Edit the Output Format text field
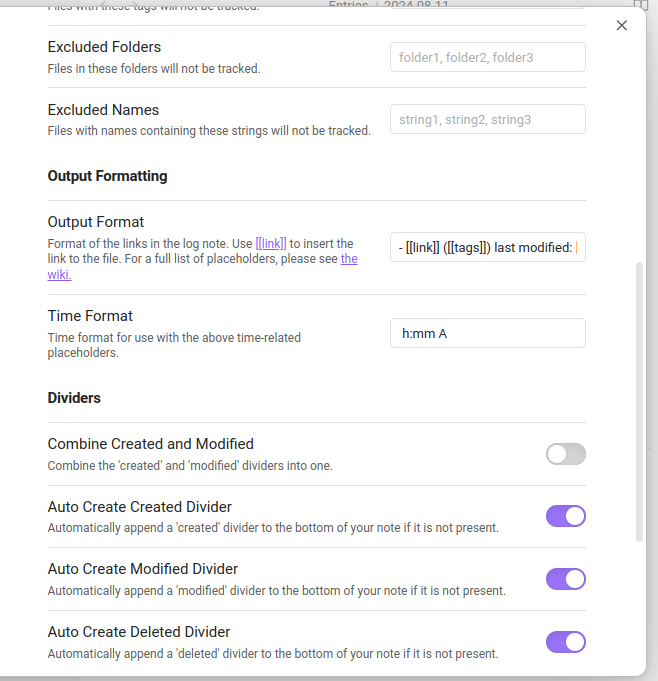Screen dimensions: 658x681 tap(487, 247)
